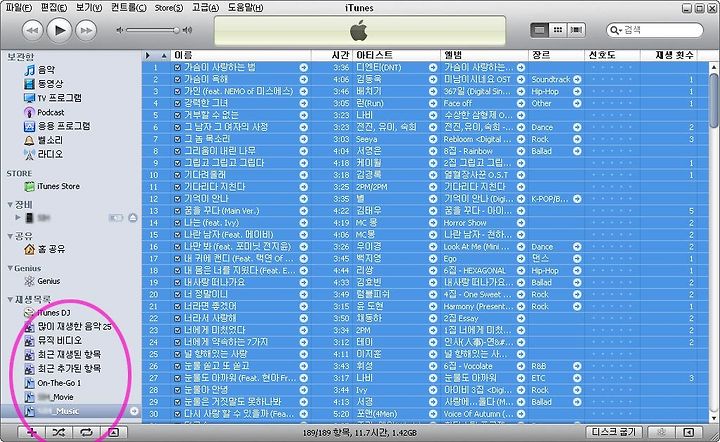Open search options dropdown magnifier
Image resolution: width=720 pixels, height=442 pixels.
tap(615, 30)
